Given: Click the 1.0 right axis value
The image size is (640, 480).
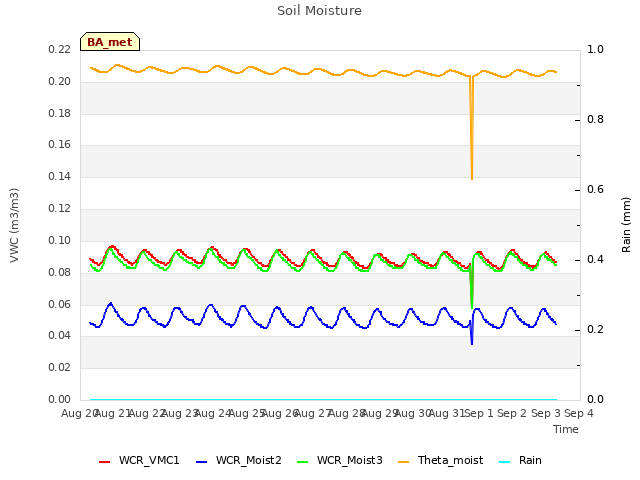Looking at the screenshot, I should [595, 49].
